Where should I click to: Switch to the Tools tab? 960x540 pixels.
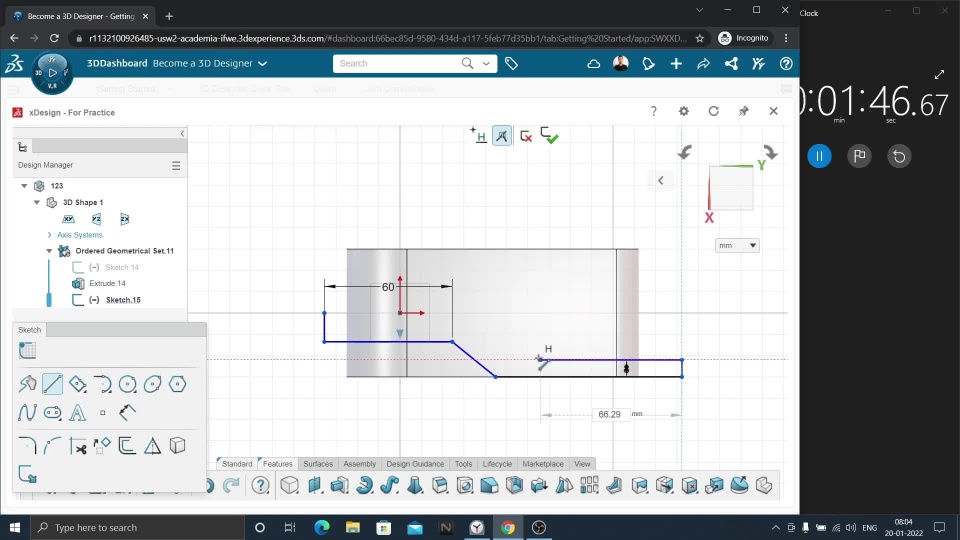coord(463,463)
